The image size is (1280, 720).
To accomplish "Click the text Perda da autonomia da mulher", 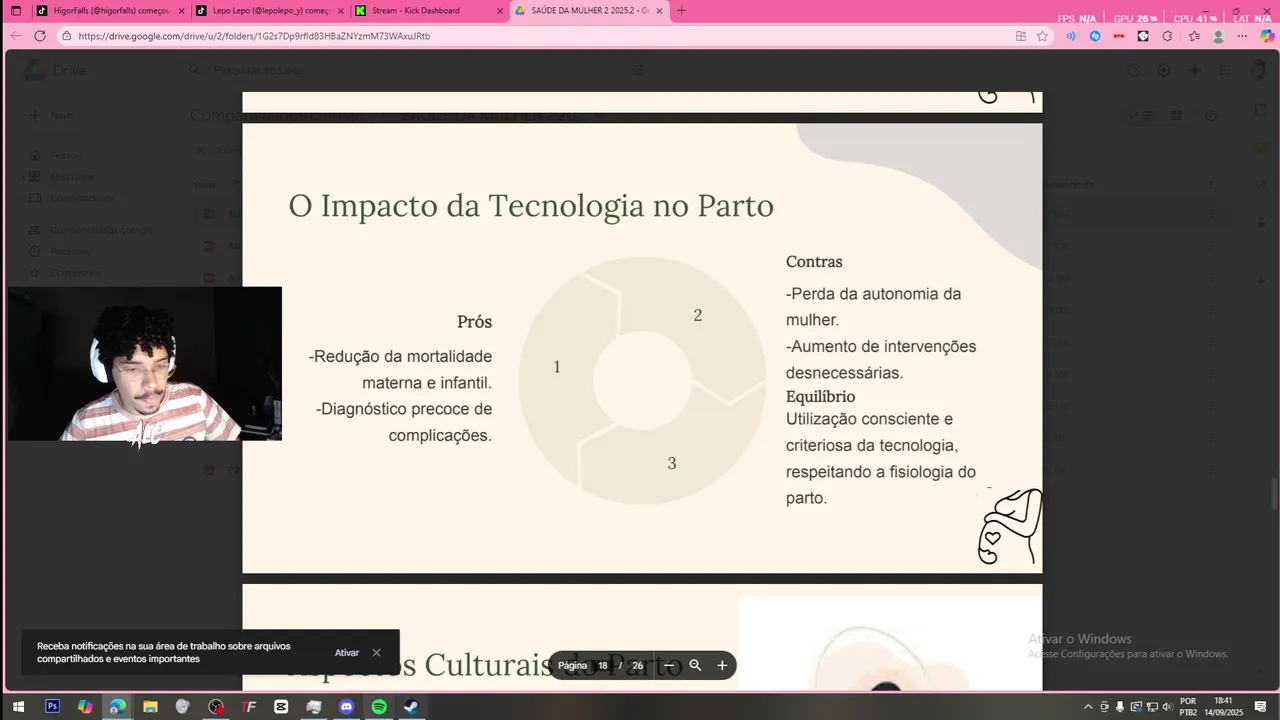I will pos(873,307).
